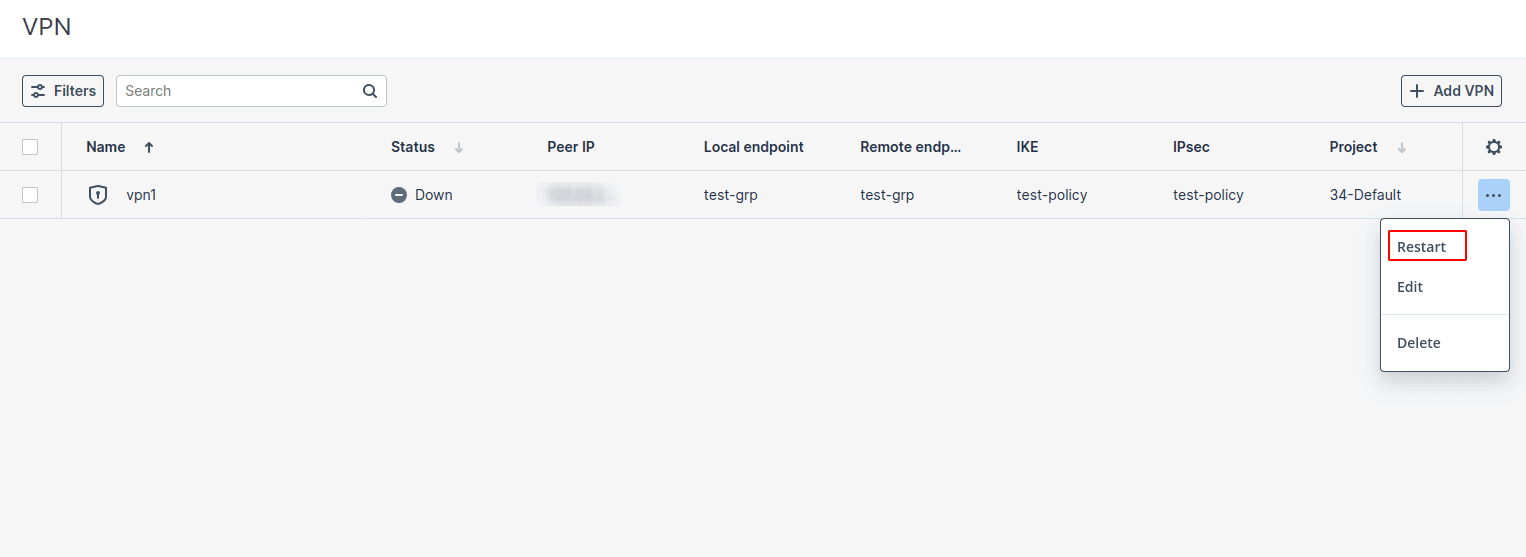Screen dimensions: 1526x557
Task: Focus the Search input field
Action: click(240, 91)
